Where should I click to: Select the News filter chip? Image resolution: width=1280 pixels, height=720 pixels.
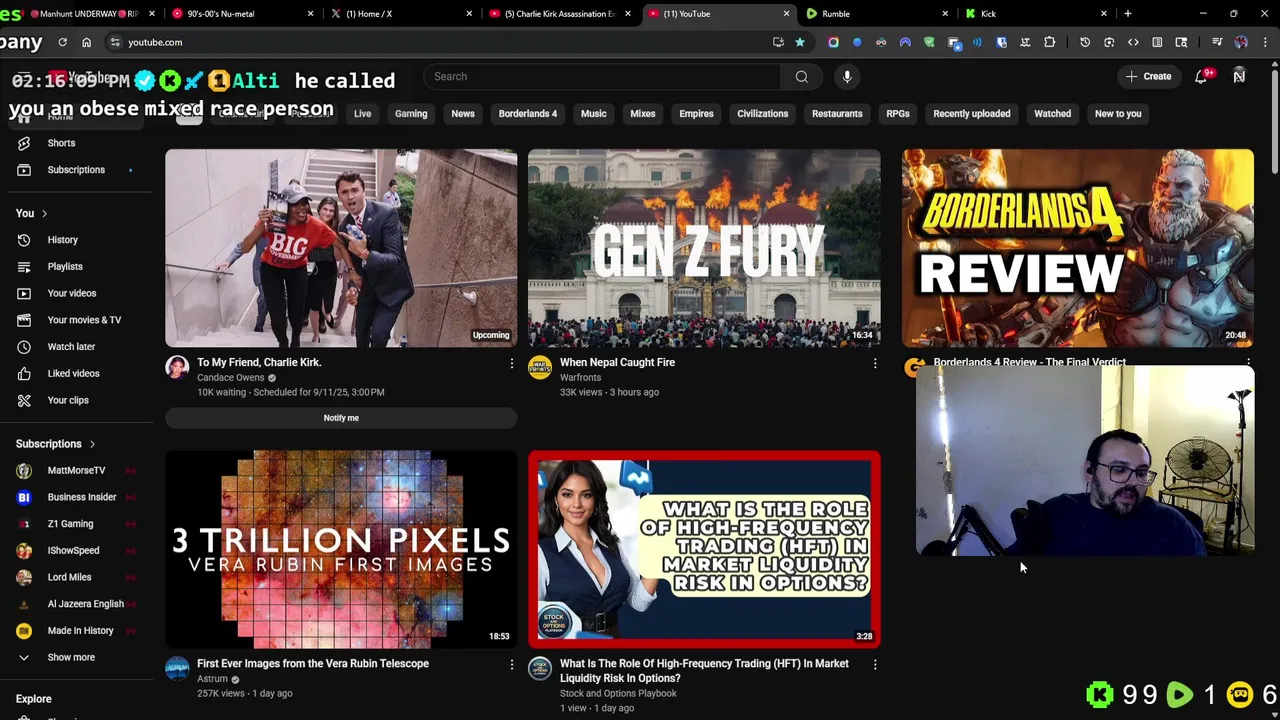coord(463,114)
